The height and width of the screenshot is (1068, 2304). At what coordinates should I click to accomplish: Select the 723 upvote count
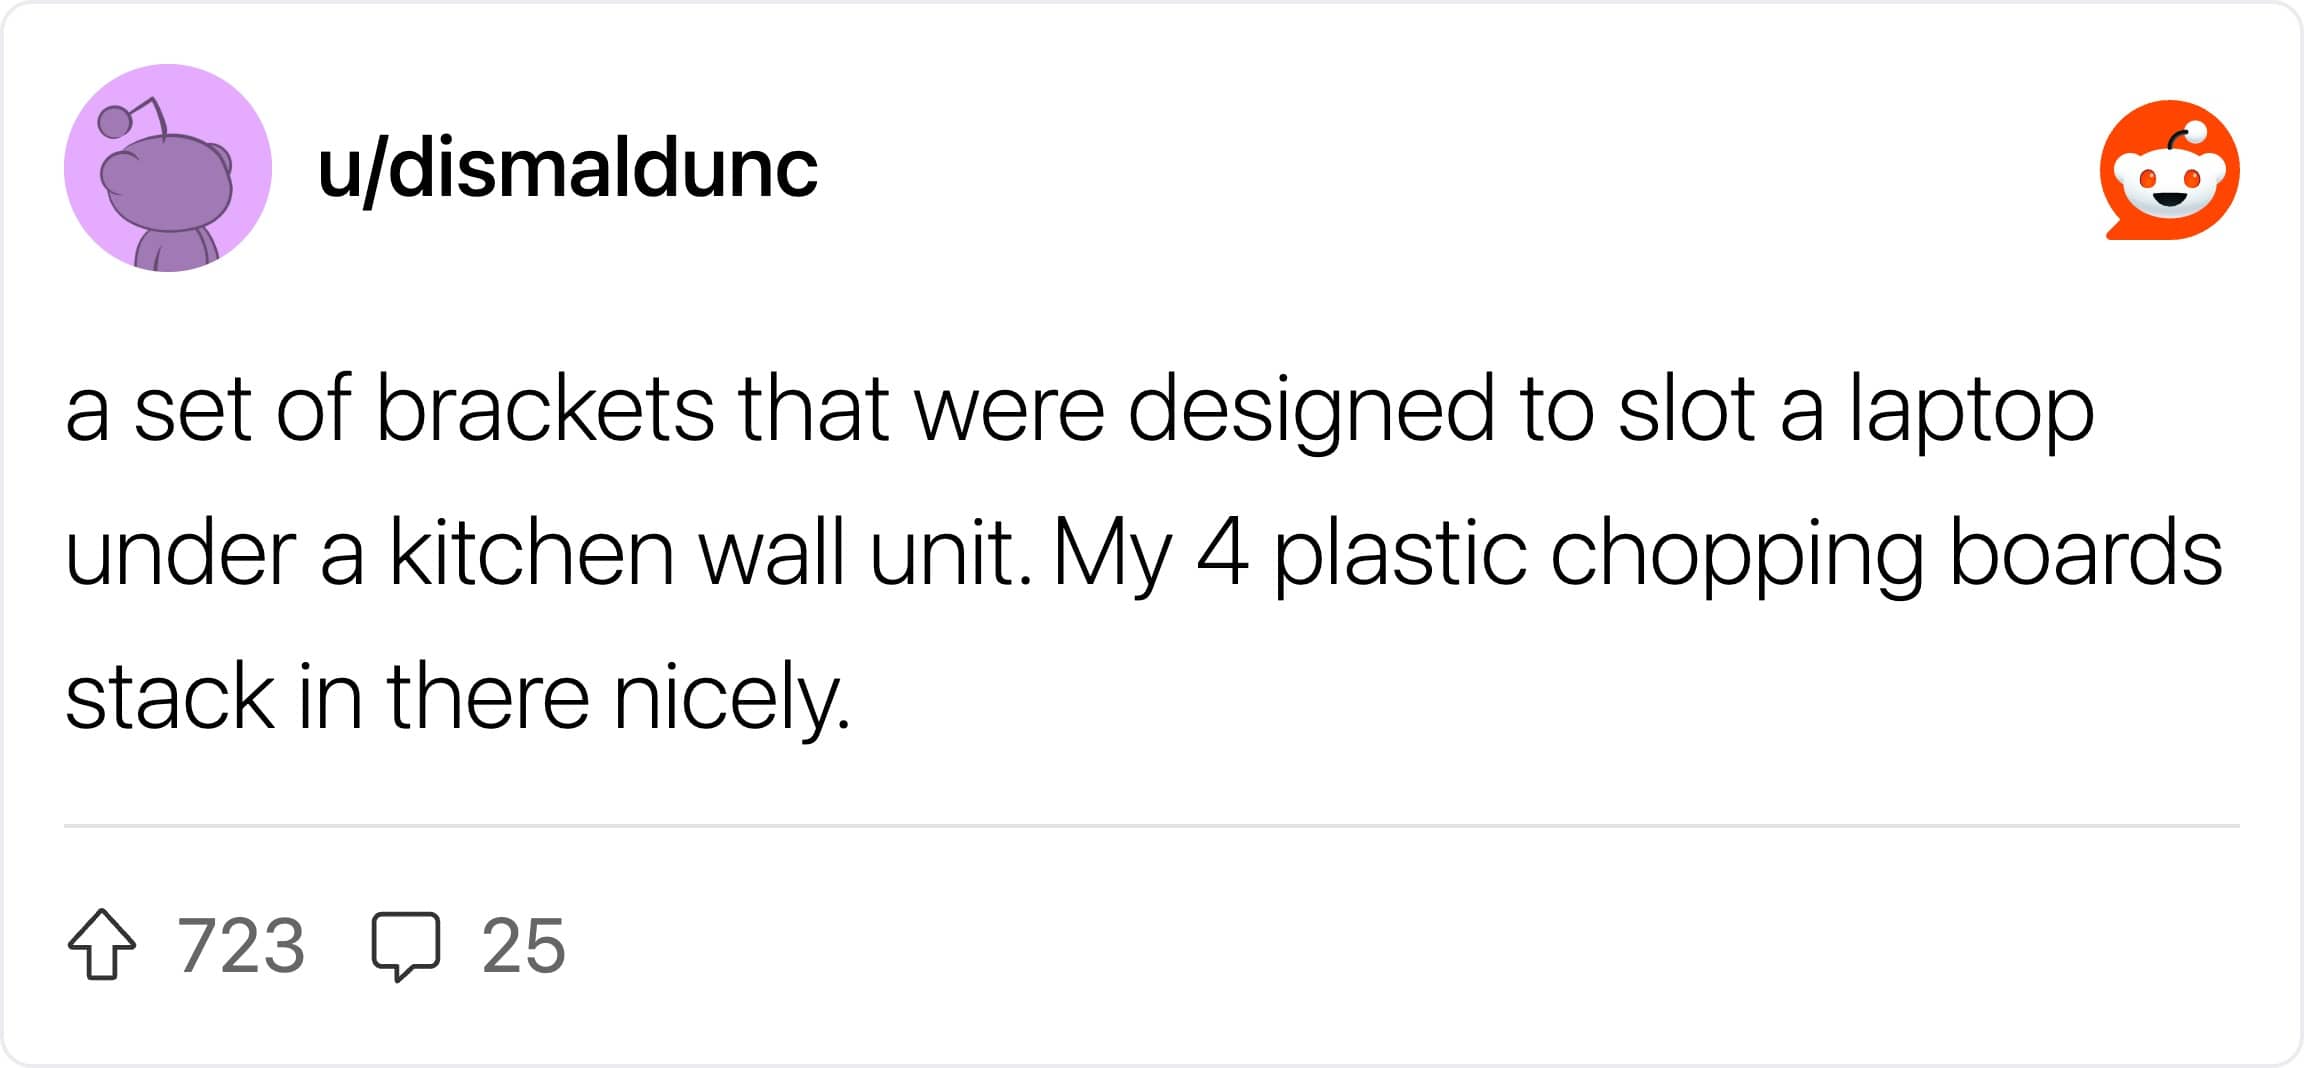(240, 945)
